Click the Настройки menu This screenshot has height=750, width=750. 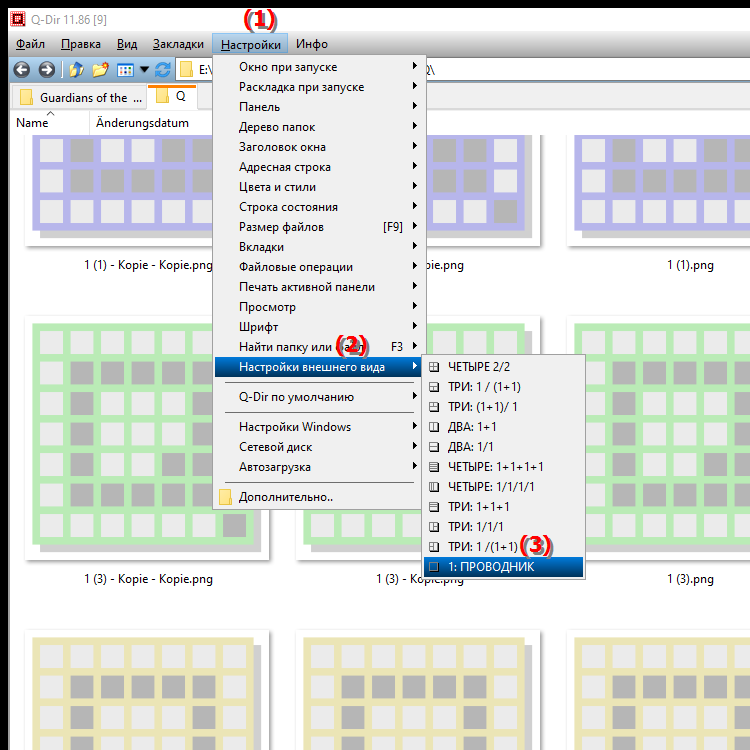click(x=250, y=44)
